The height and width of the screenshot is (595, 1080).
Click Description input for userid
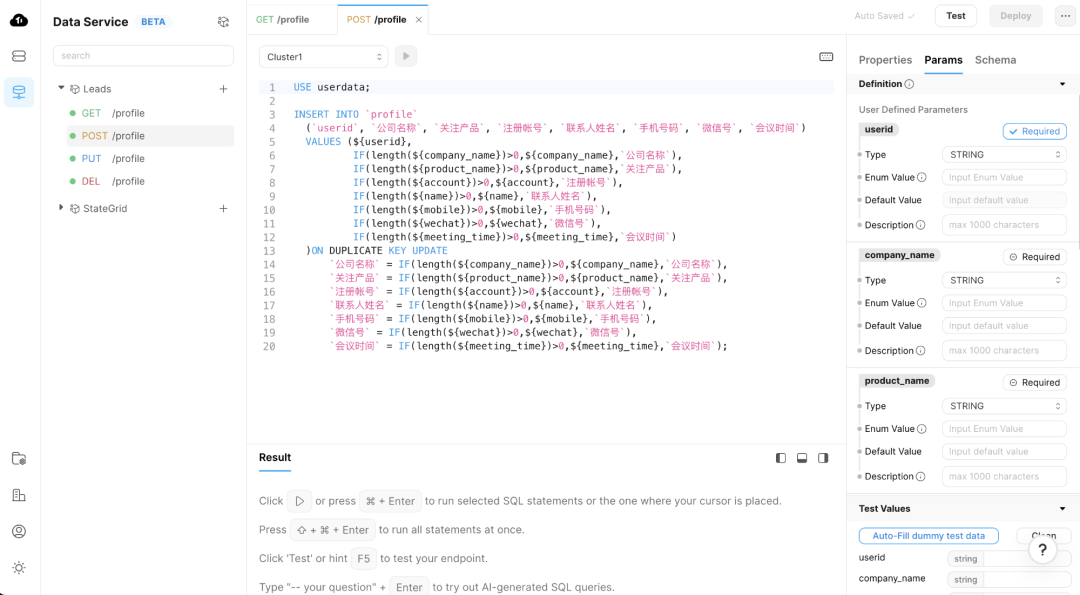(x=1004, y=225)
